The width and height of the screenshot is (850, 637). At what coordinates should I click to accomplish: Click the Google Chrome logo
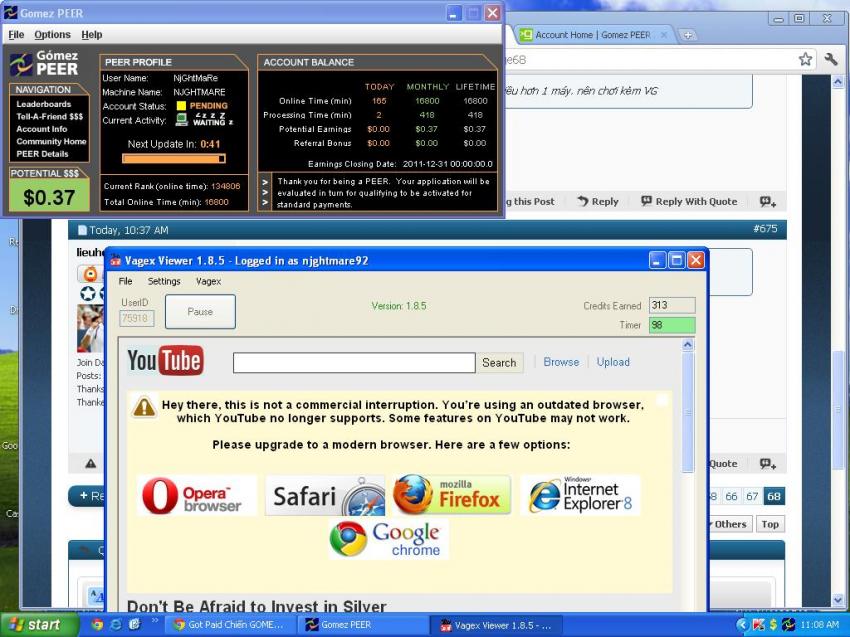pos(389,539)
